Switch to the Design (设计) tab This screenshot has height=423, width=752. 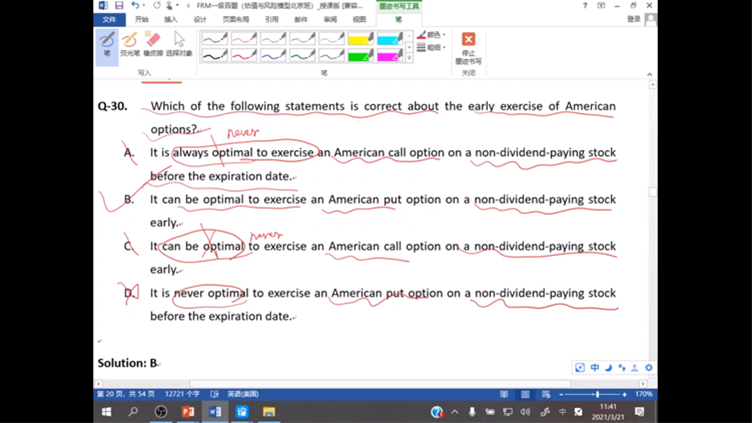tap(200, 19)
